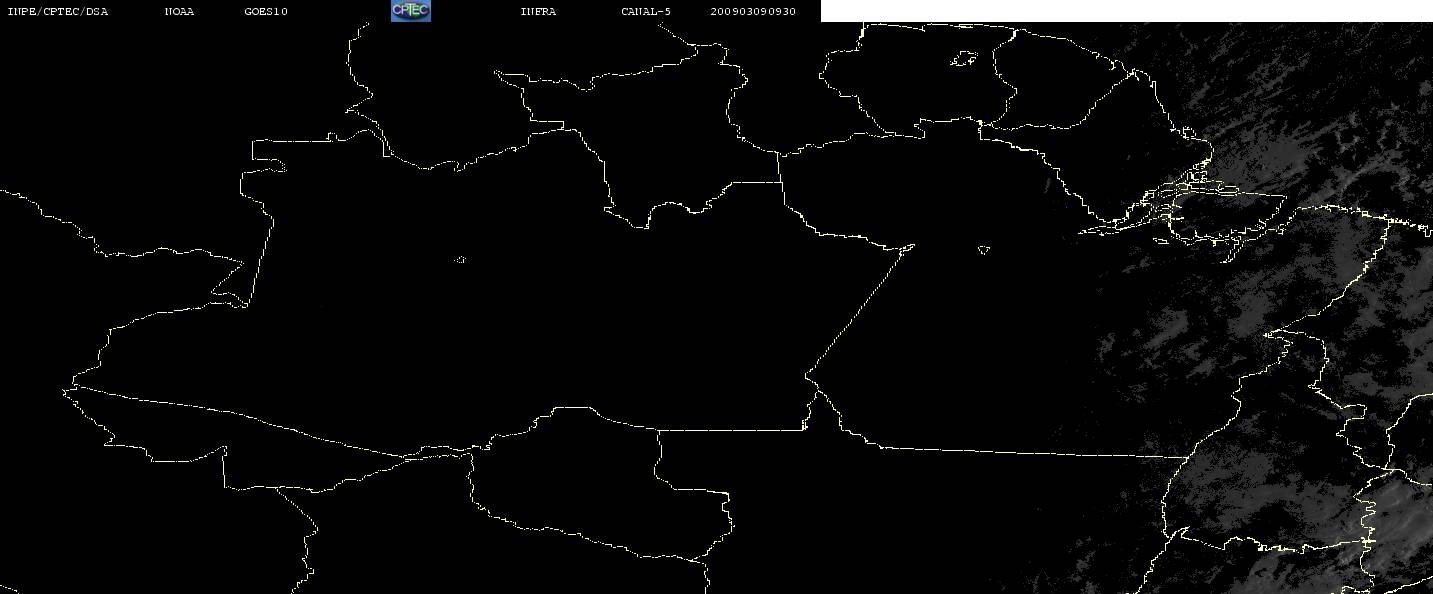
Task: Click the 200903090930 timestamp text
Action: coord(753,11)
